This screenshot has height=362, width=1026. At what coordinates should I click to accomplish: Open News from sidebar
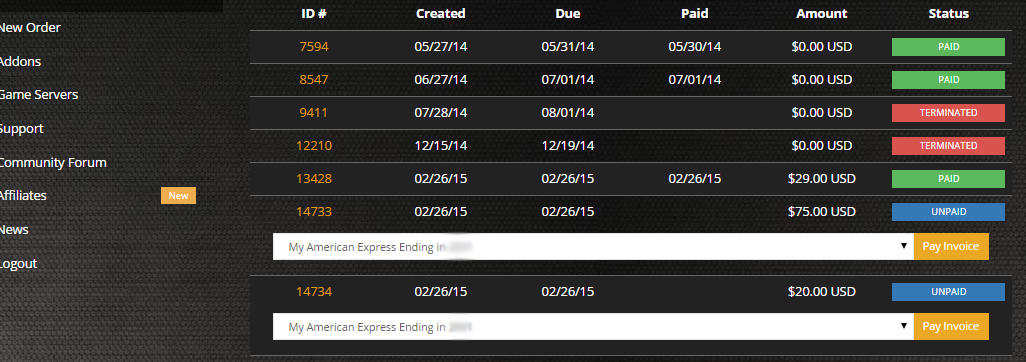click(14, 230)
